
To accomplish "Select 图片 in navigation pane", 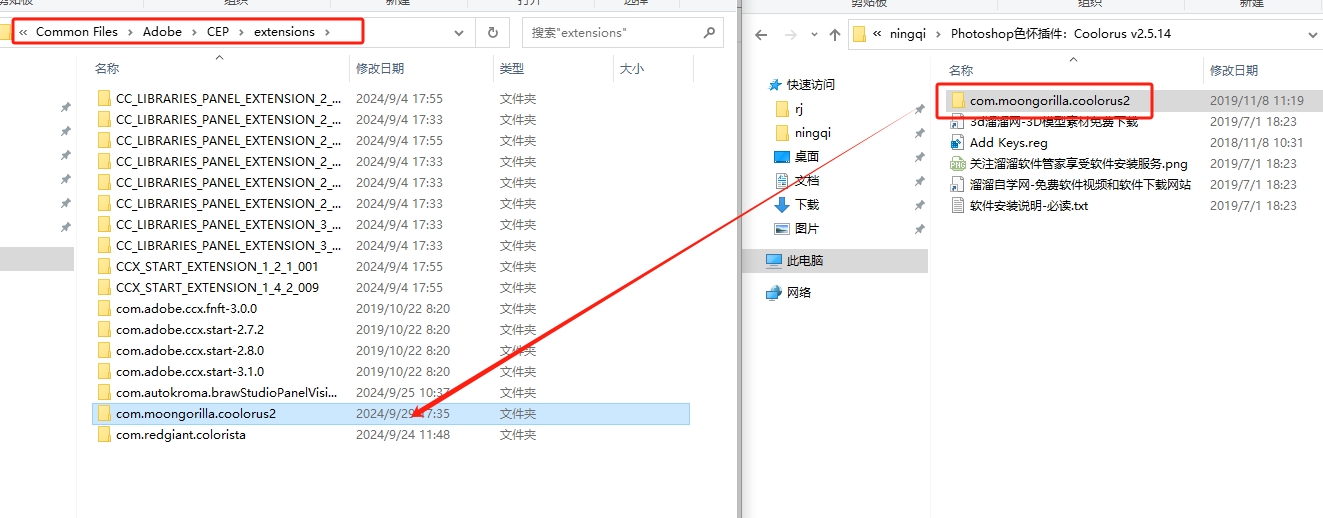I will (x=807, y=229).
